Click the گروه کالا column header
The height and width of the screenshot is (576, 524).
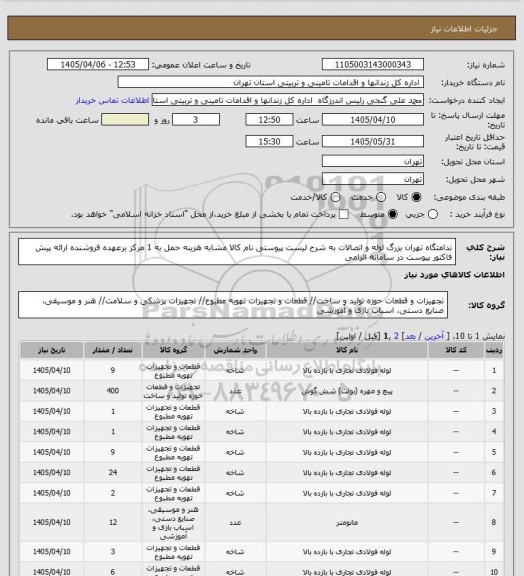point(173,350)
